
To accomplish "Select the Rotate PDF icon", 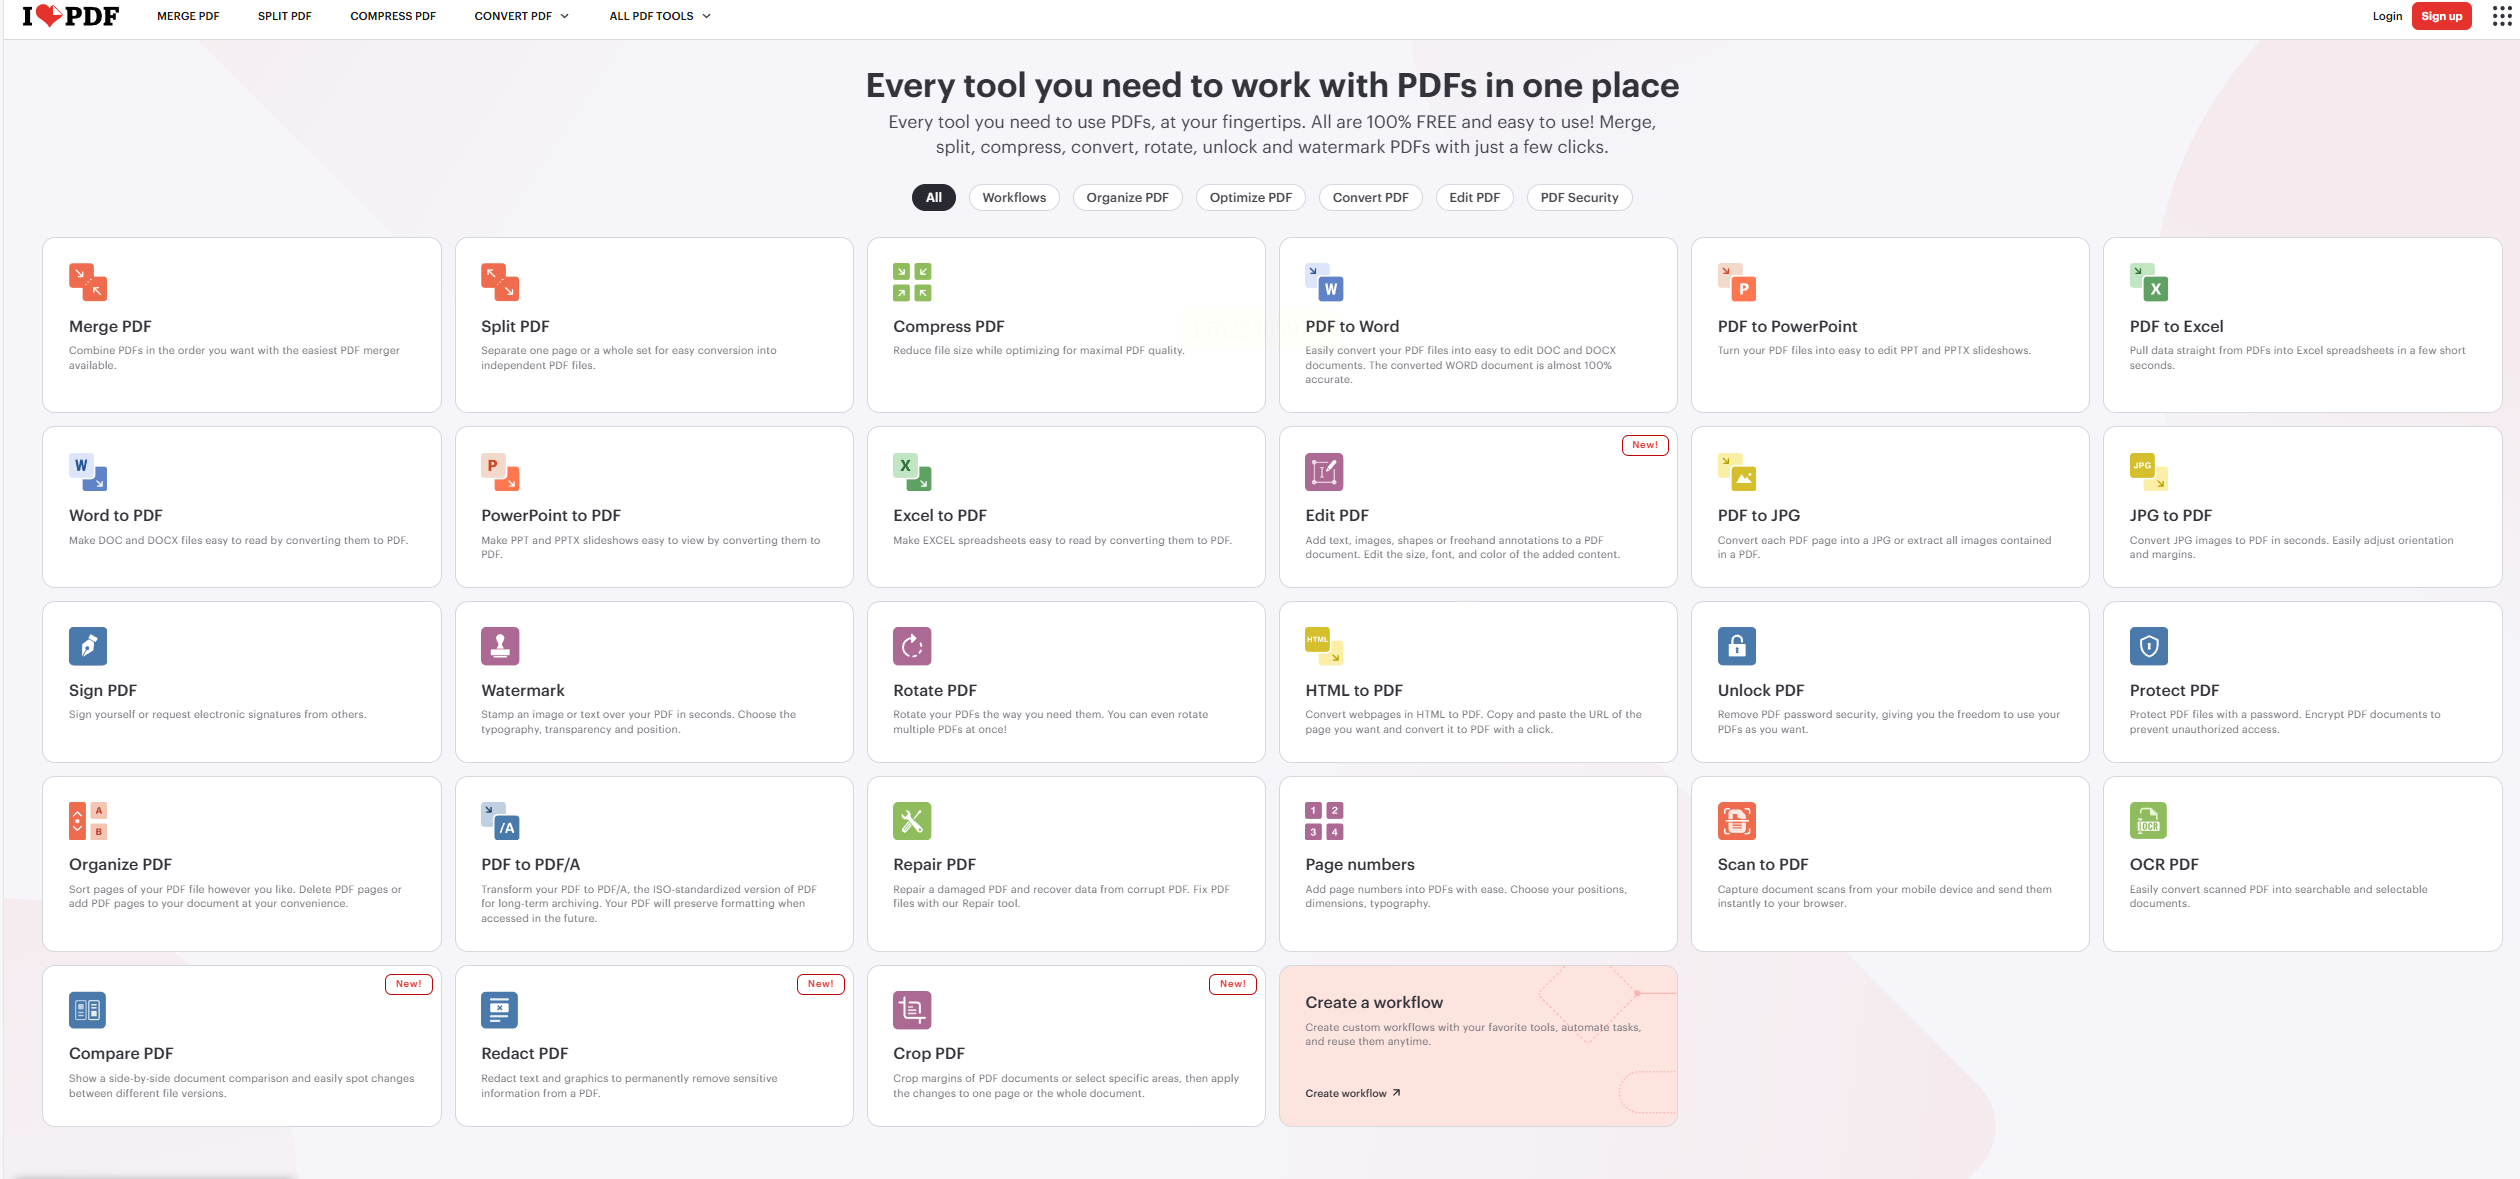I will 911,646.
